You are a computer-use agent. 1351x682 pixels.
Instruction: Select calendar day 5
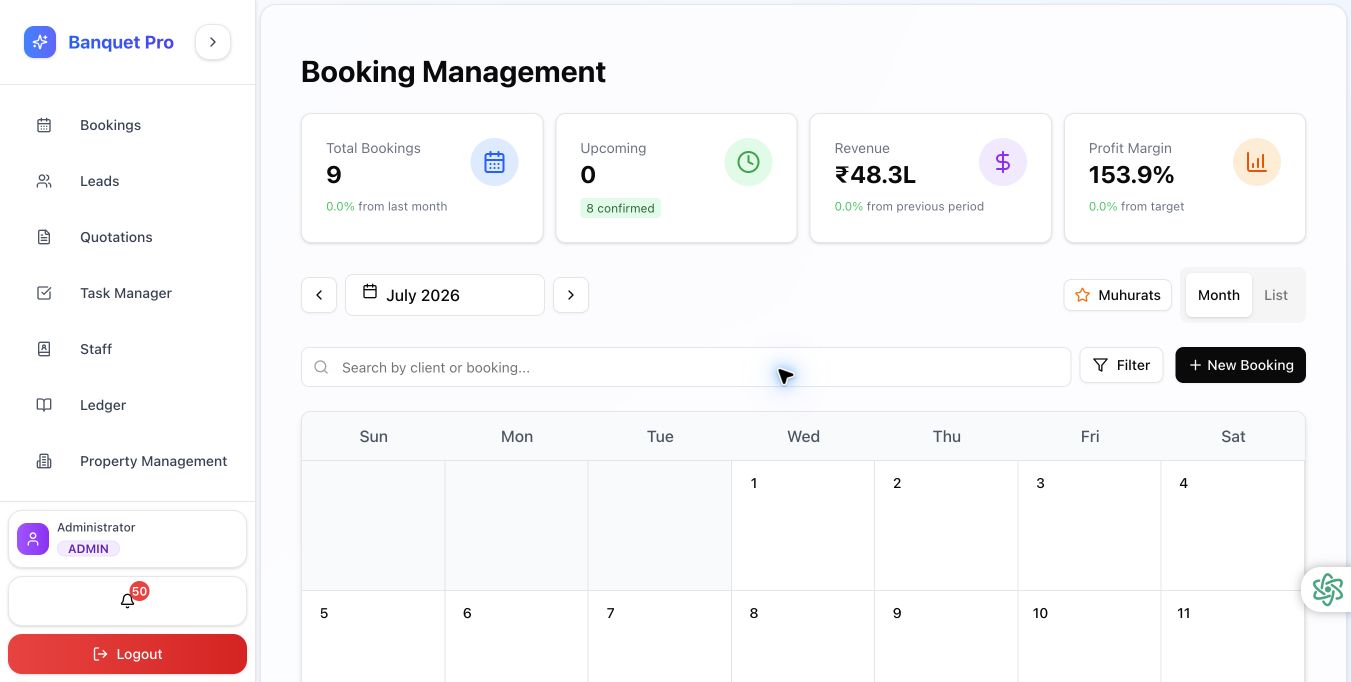373,636
